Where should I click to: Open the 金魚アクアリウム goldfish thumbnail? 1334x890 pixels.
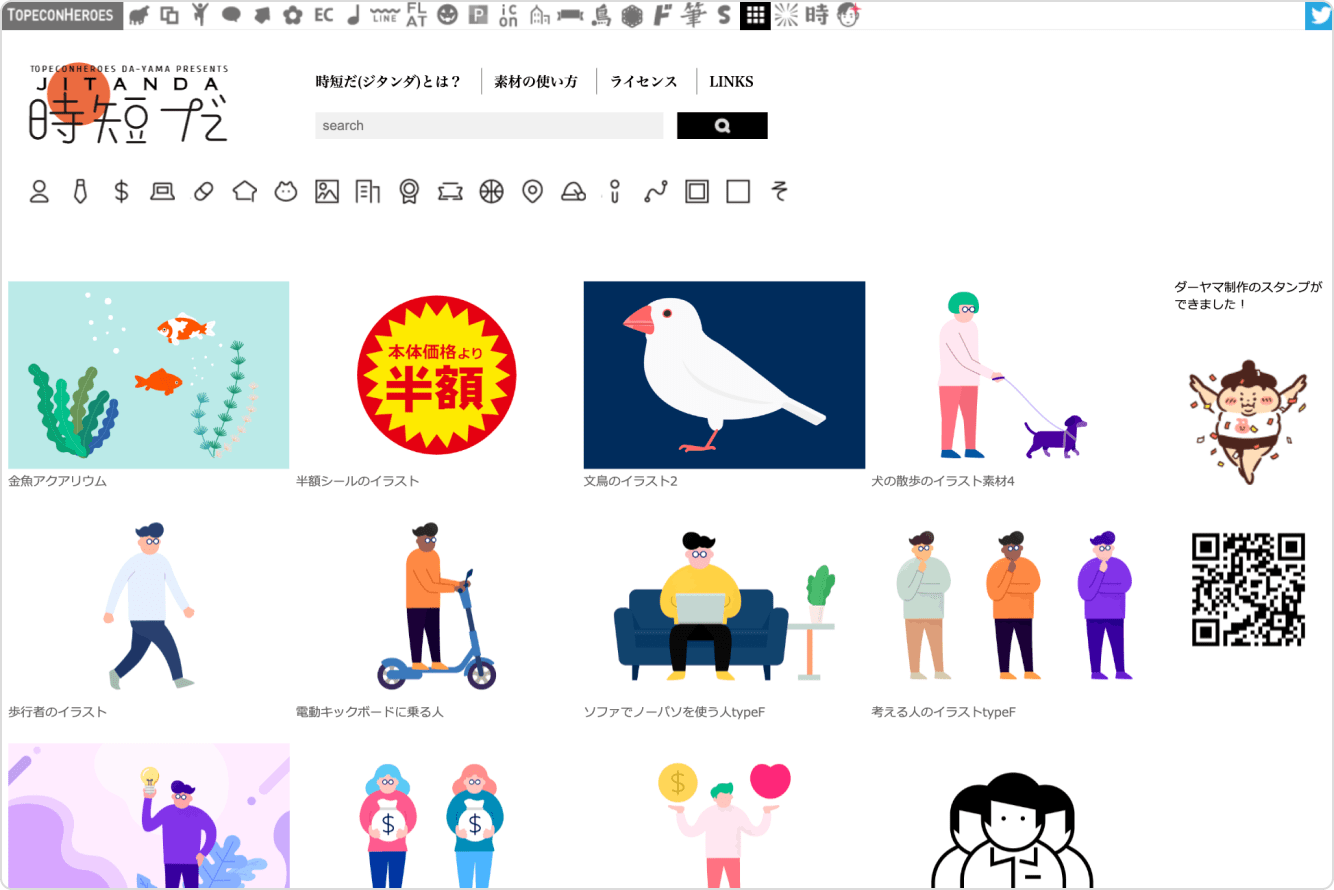(149, 375)
